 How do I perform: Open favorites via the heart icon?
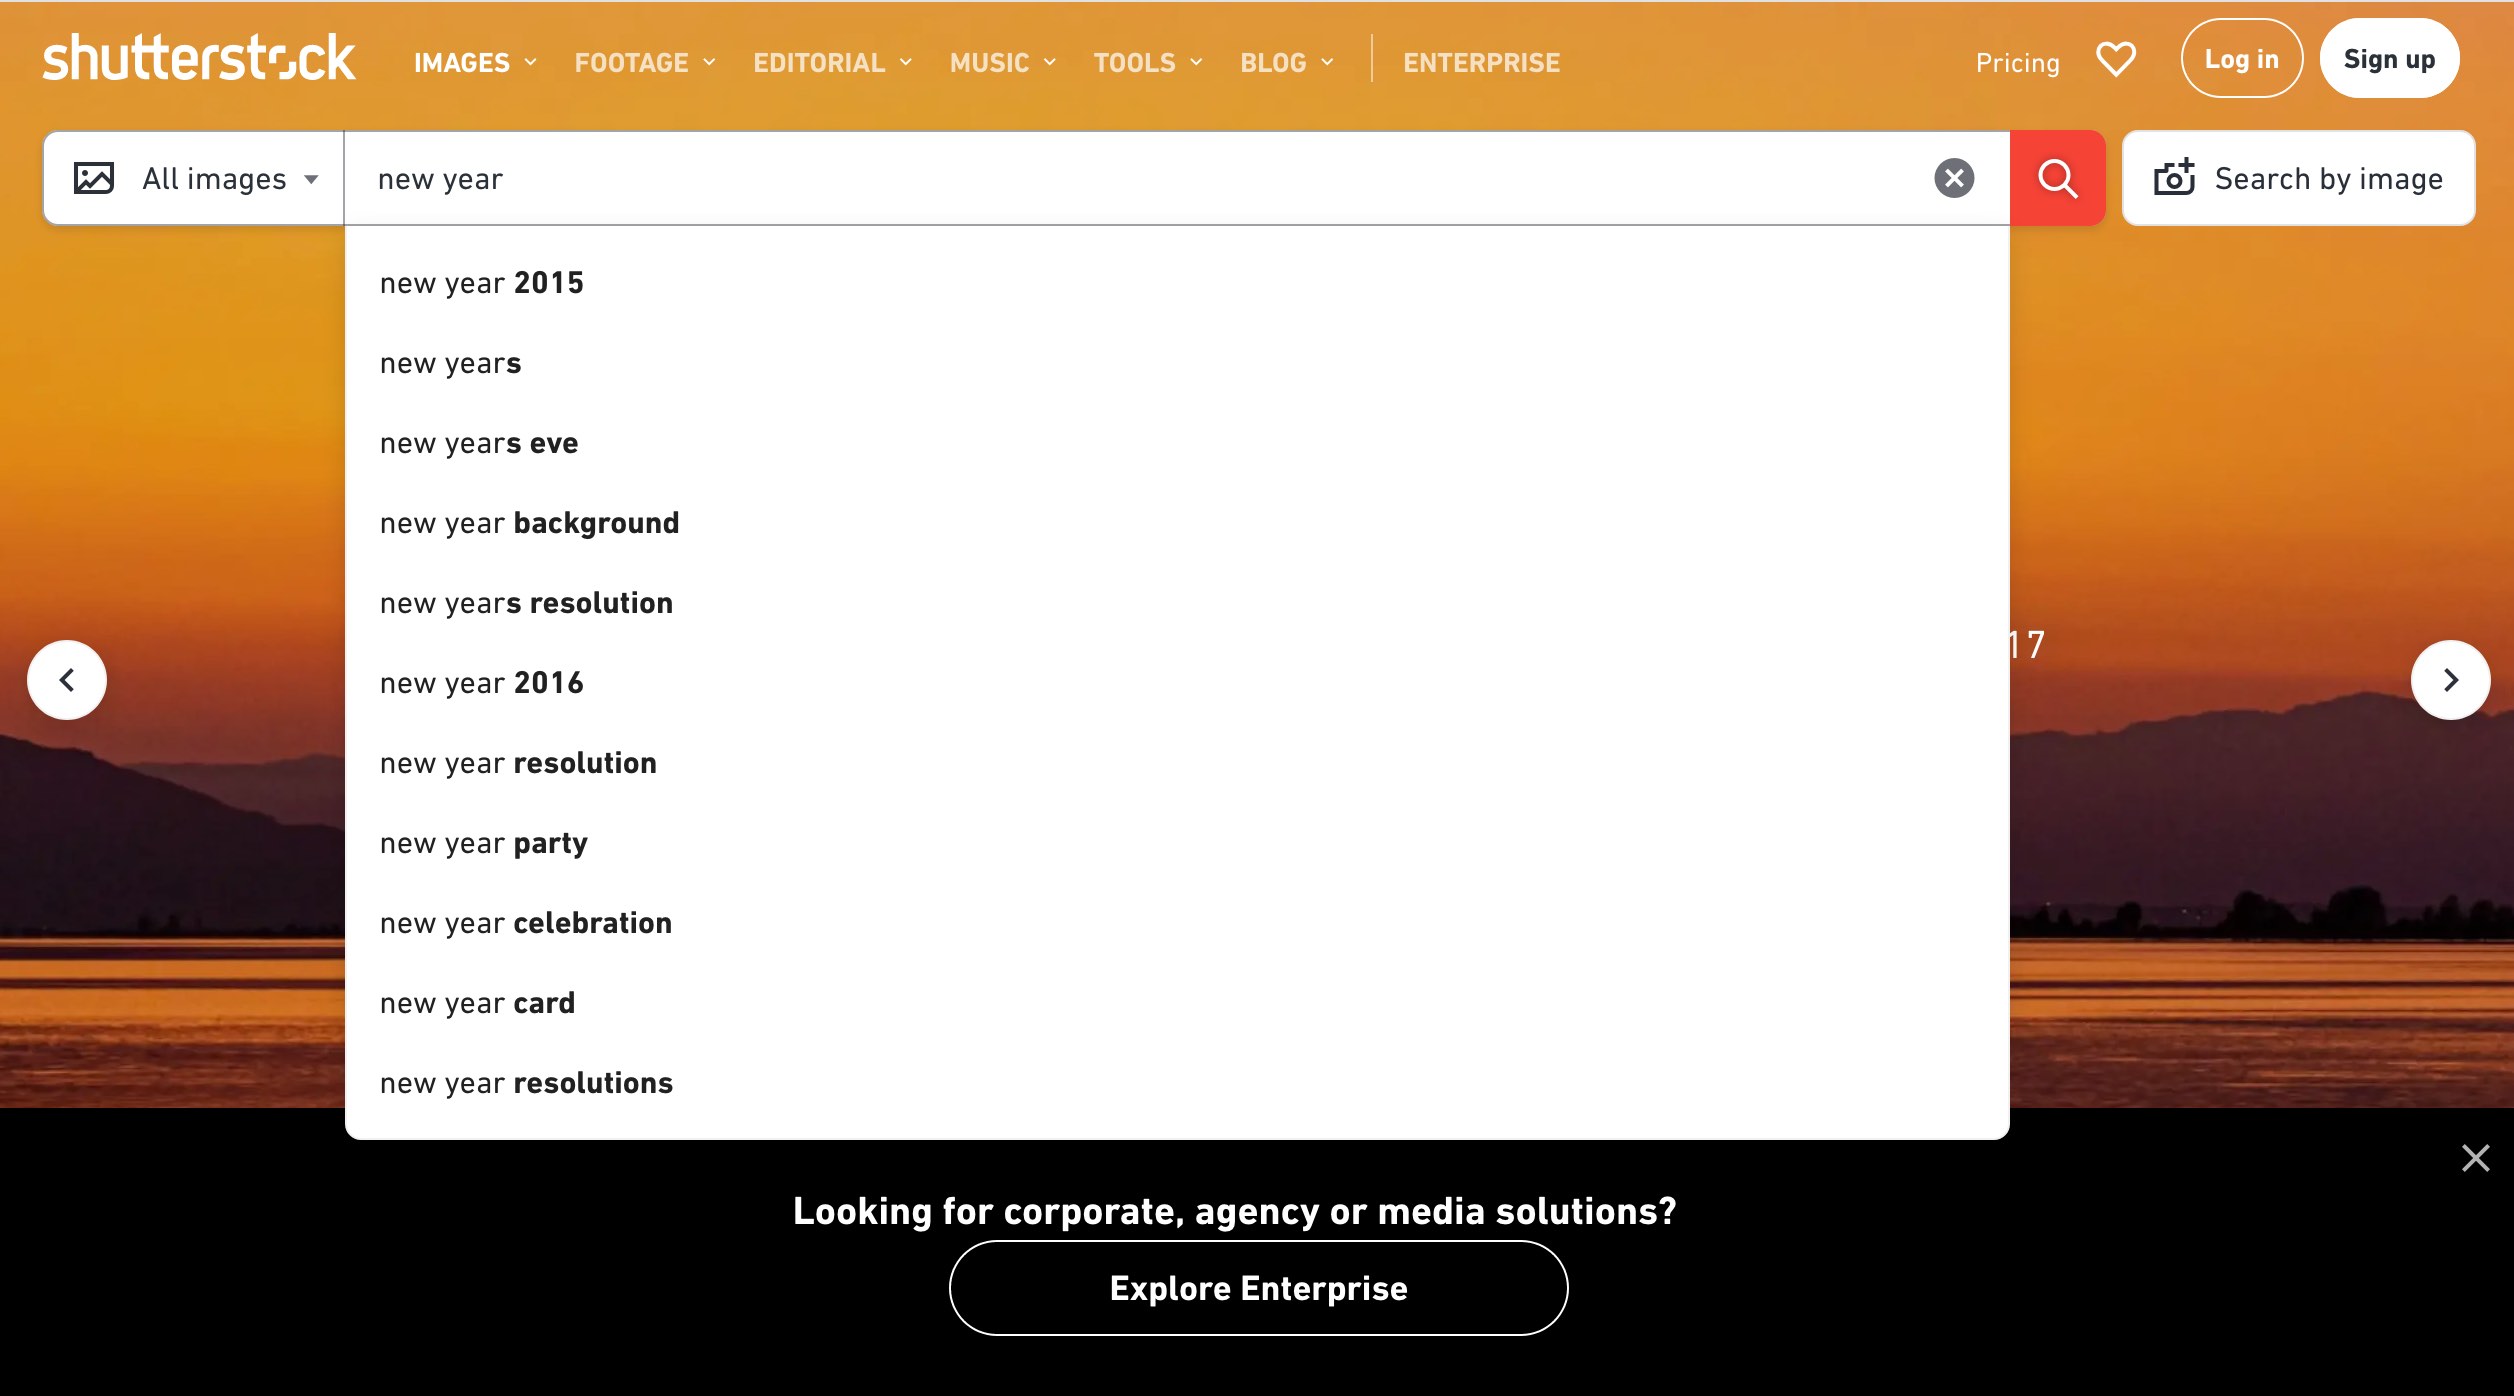pyautogui.click(x=2115, y=60)
